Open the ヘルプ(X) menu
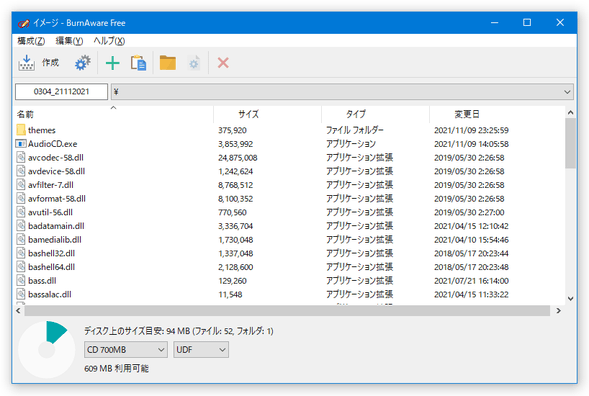The image size is (589, 396). click(x=109, y=41)
